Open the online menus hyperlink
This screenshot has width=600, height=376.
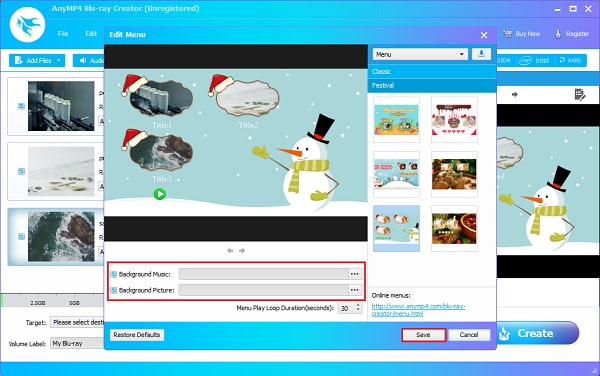click(x=418, y=310)
